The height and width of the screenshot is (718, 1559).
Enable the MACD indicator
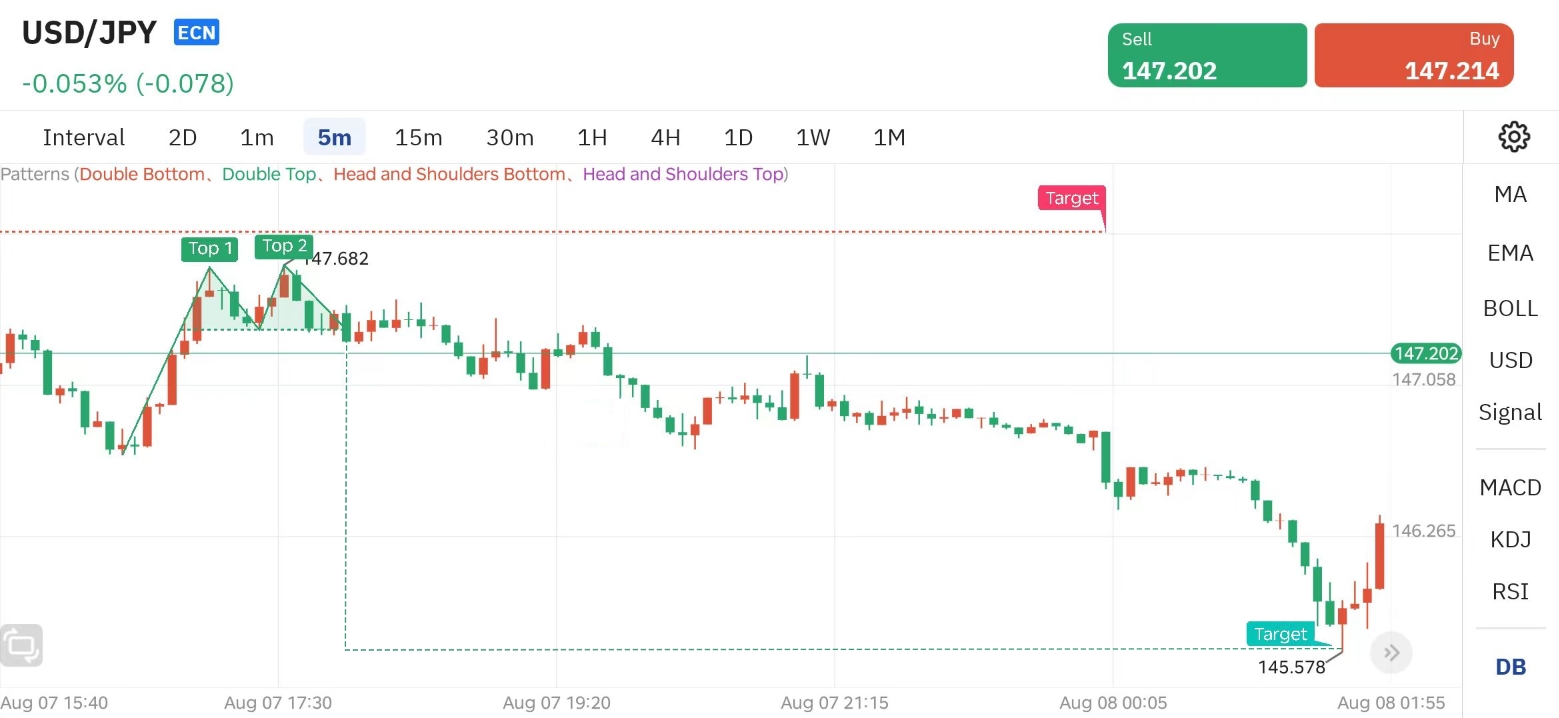point(1510,487)
